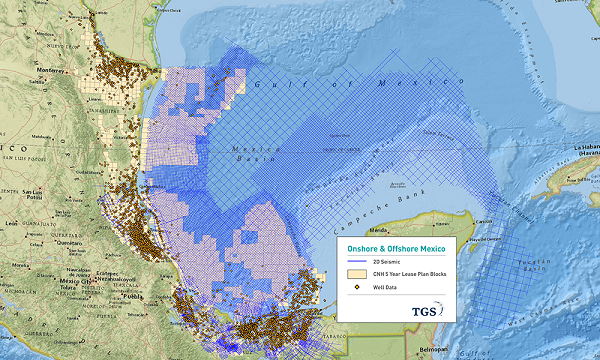The width and height of the screenshot is (600, 360).
Task: Select 'CNH 5 Year Lease Plan Blocks' label
Action: 409,274
